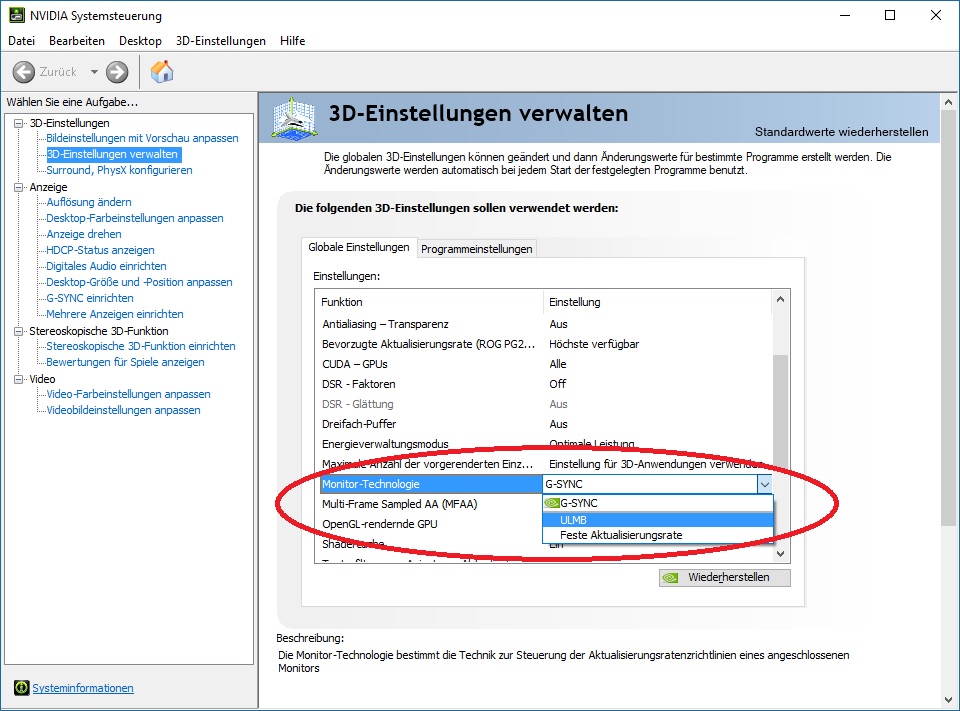Click main panel scroll up arrow
The height and width of the screenshot is (711, 960).
[948, 102]
